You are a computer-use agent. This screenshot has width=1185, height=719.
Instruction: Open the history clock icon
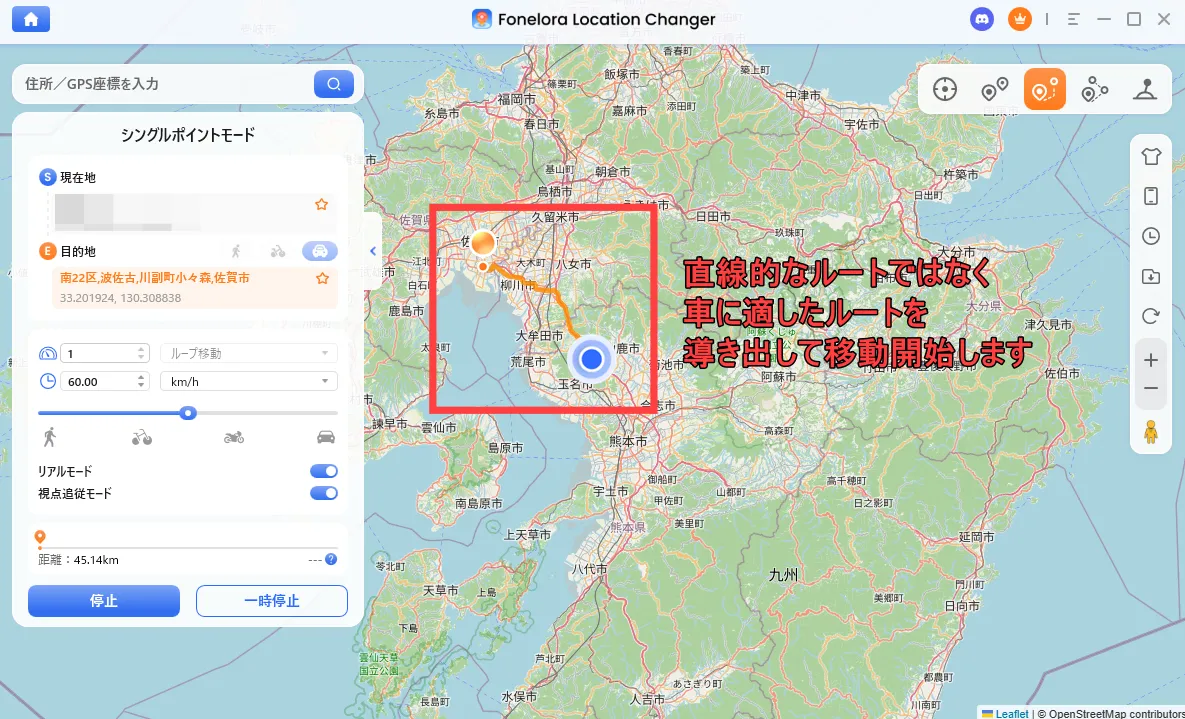(1150, 237)
